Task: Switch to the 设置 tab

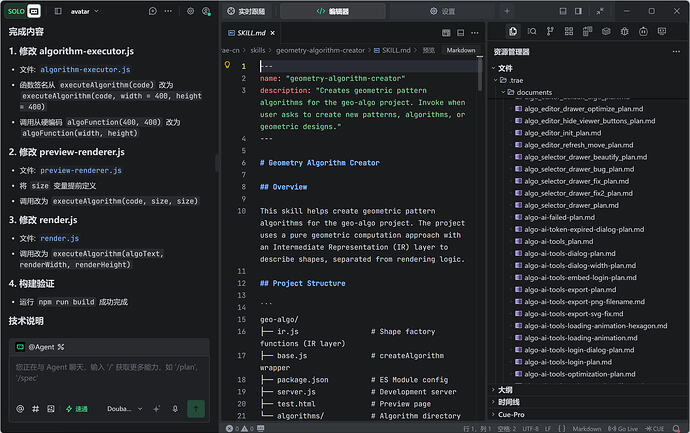Action: [442, 11]
